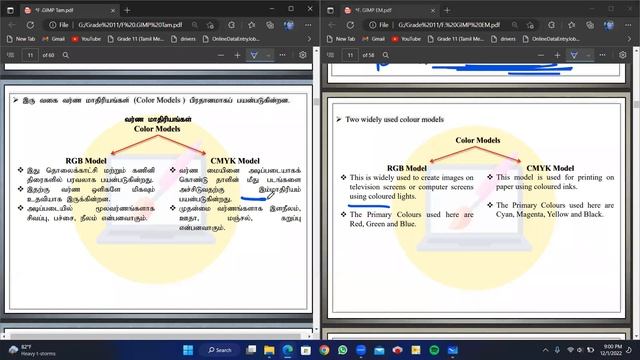Add page to favorites in left browser

click(x=211, y=25)
